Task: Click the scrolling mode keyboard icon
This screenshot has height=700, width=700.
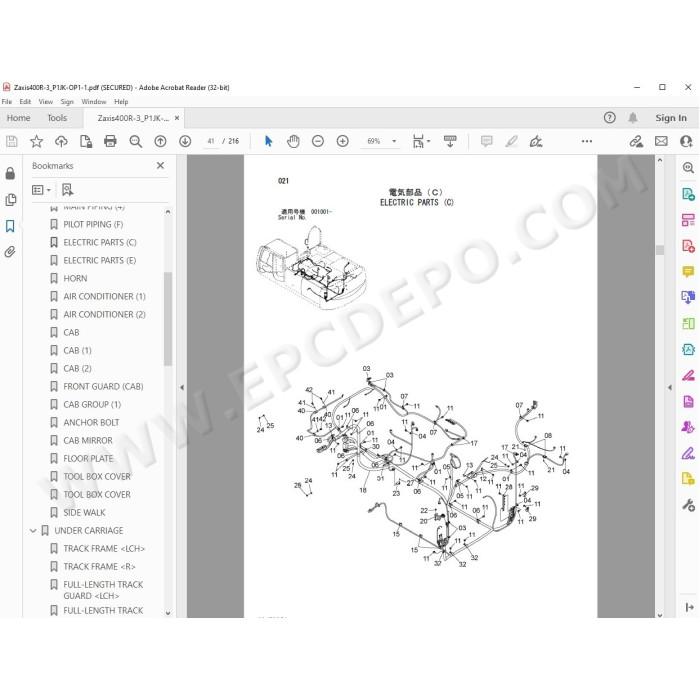Action: coord(450,142)
